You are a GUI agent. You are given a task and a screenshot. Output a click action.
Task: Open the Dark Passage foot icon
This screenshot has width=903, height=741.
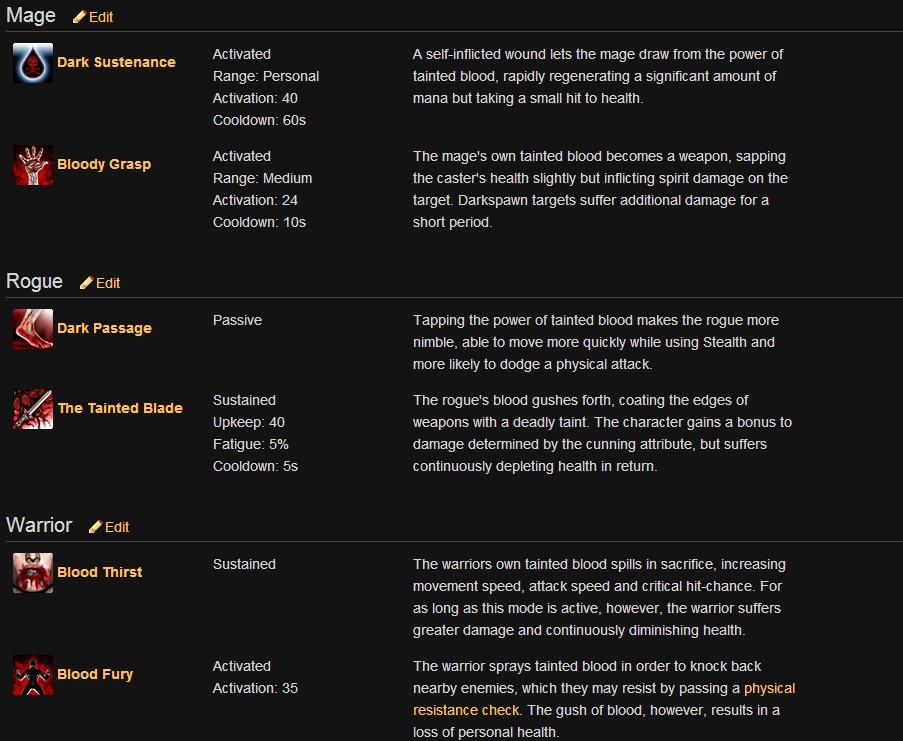[x=33, y=329]
